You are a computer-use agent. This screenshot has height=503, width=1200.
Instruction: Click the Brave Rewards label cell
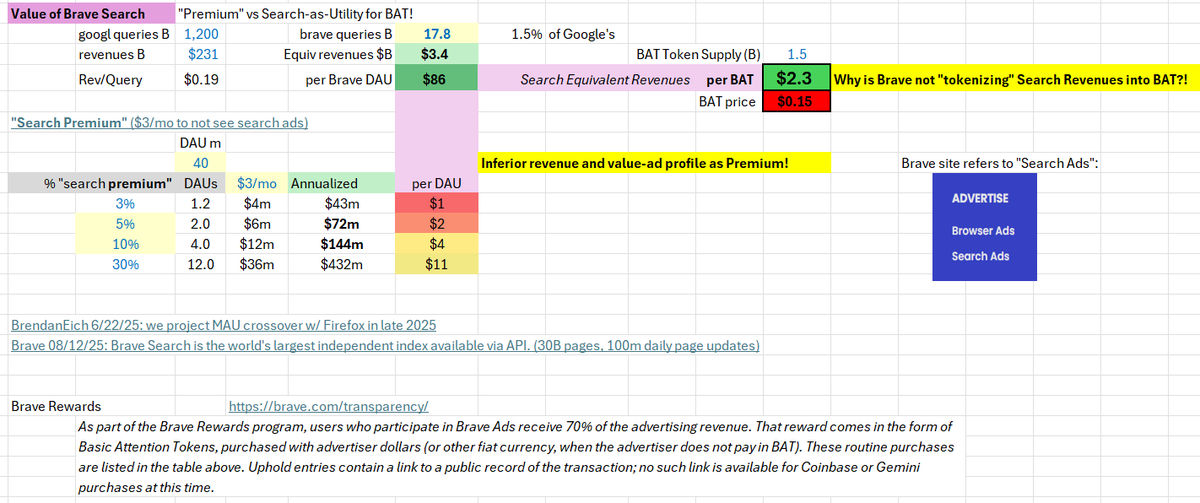click(56, 407)
